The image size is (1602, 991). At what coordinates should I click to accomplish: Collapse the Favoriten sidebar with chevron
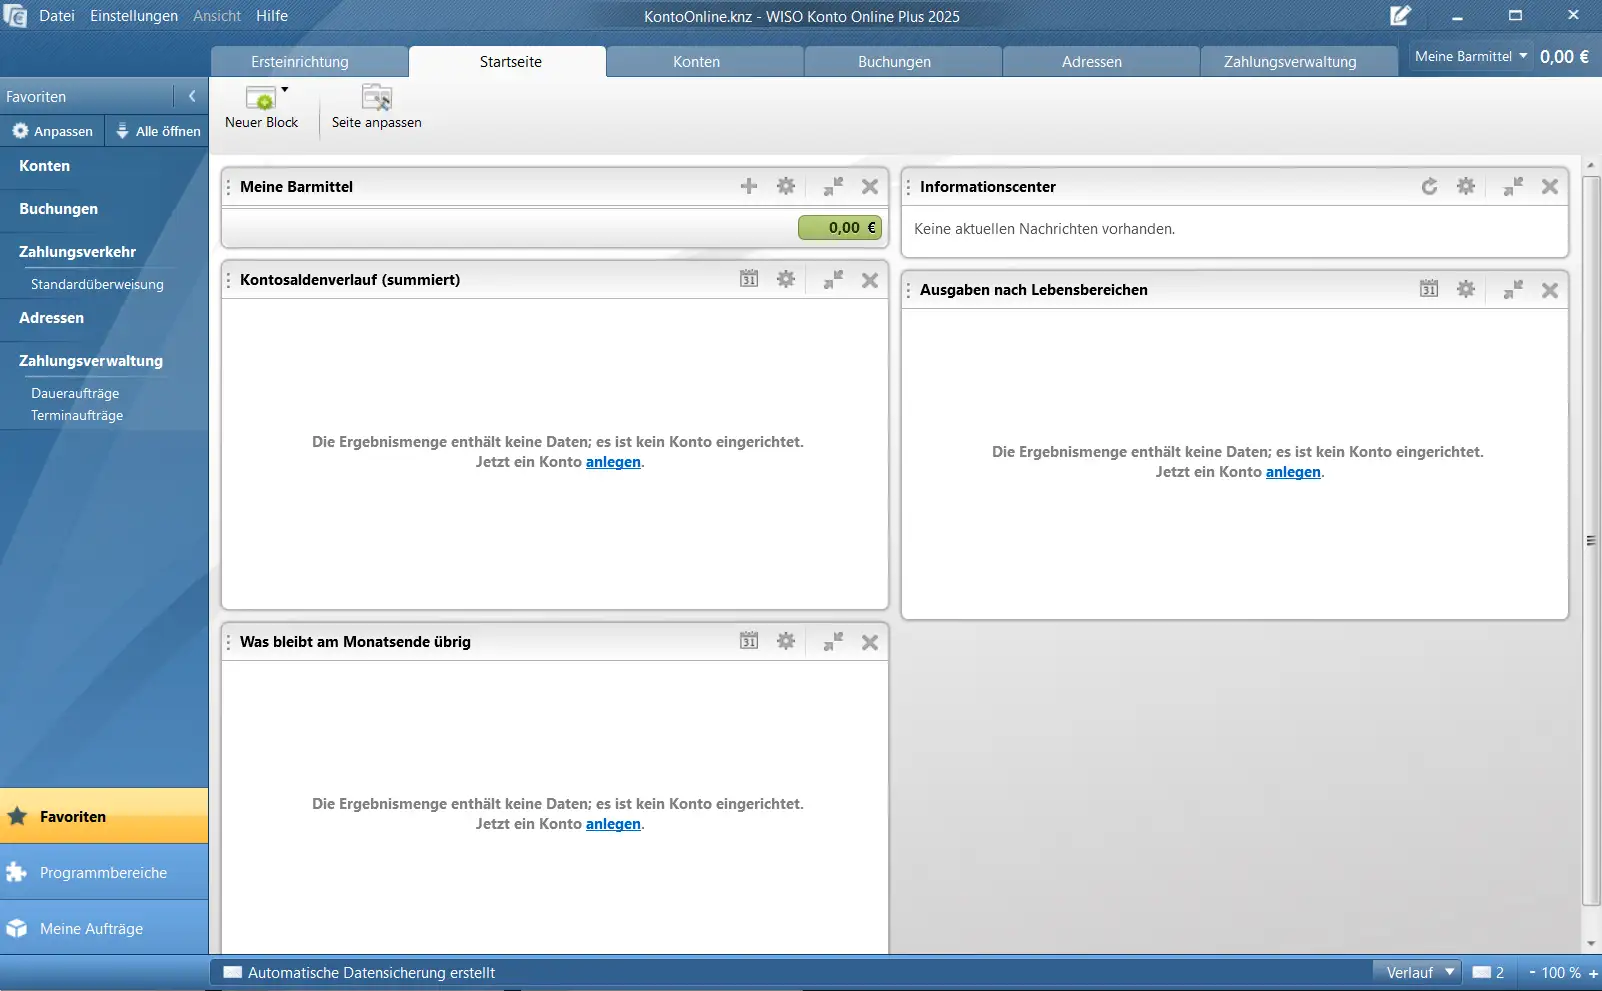pos(192,96)
